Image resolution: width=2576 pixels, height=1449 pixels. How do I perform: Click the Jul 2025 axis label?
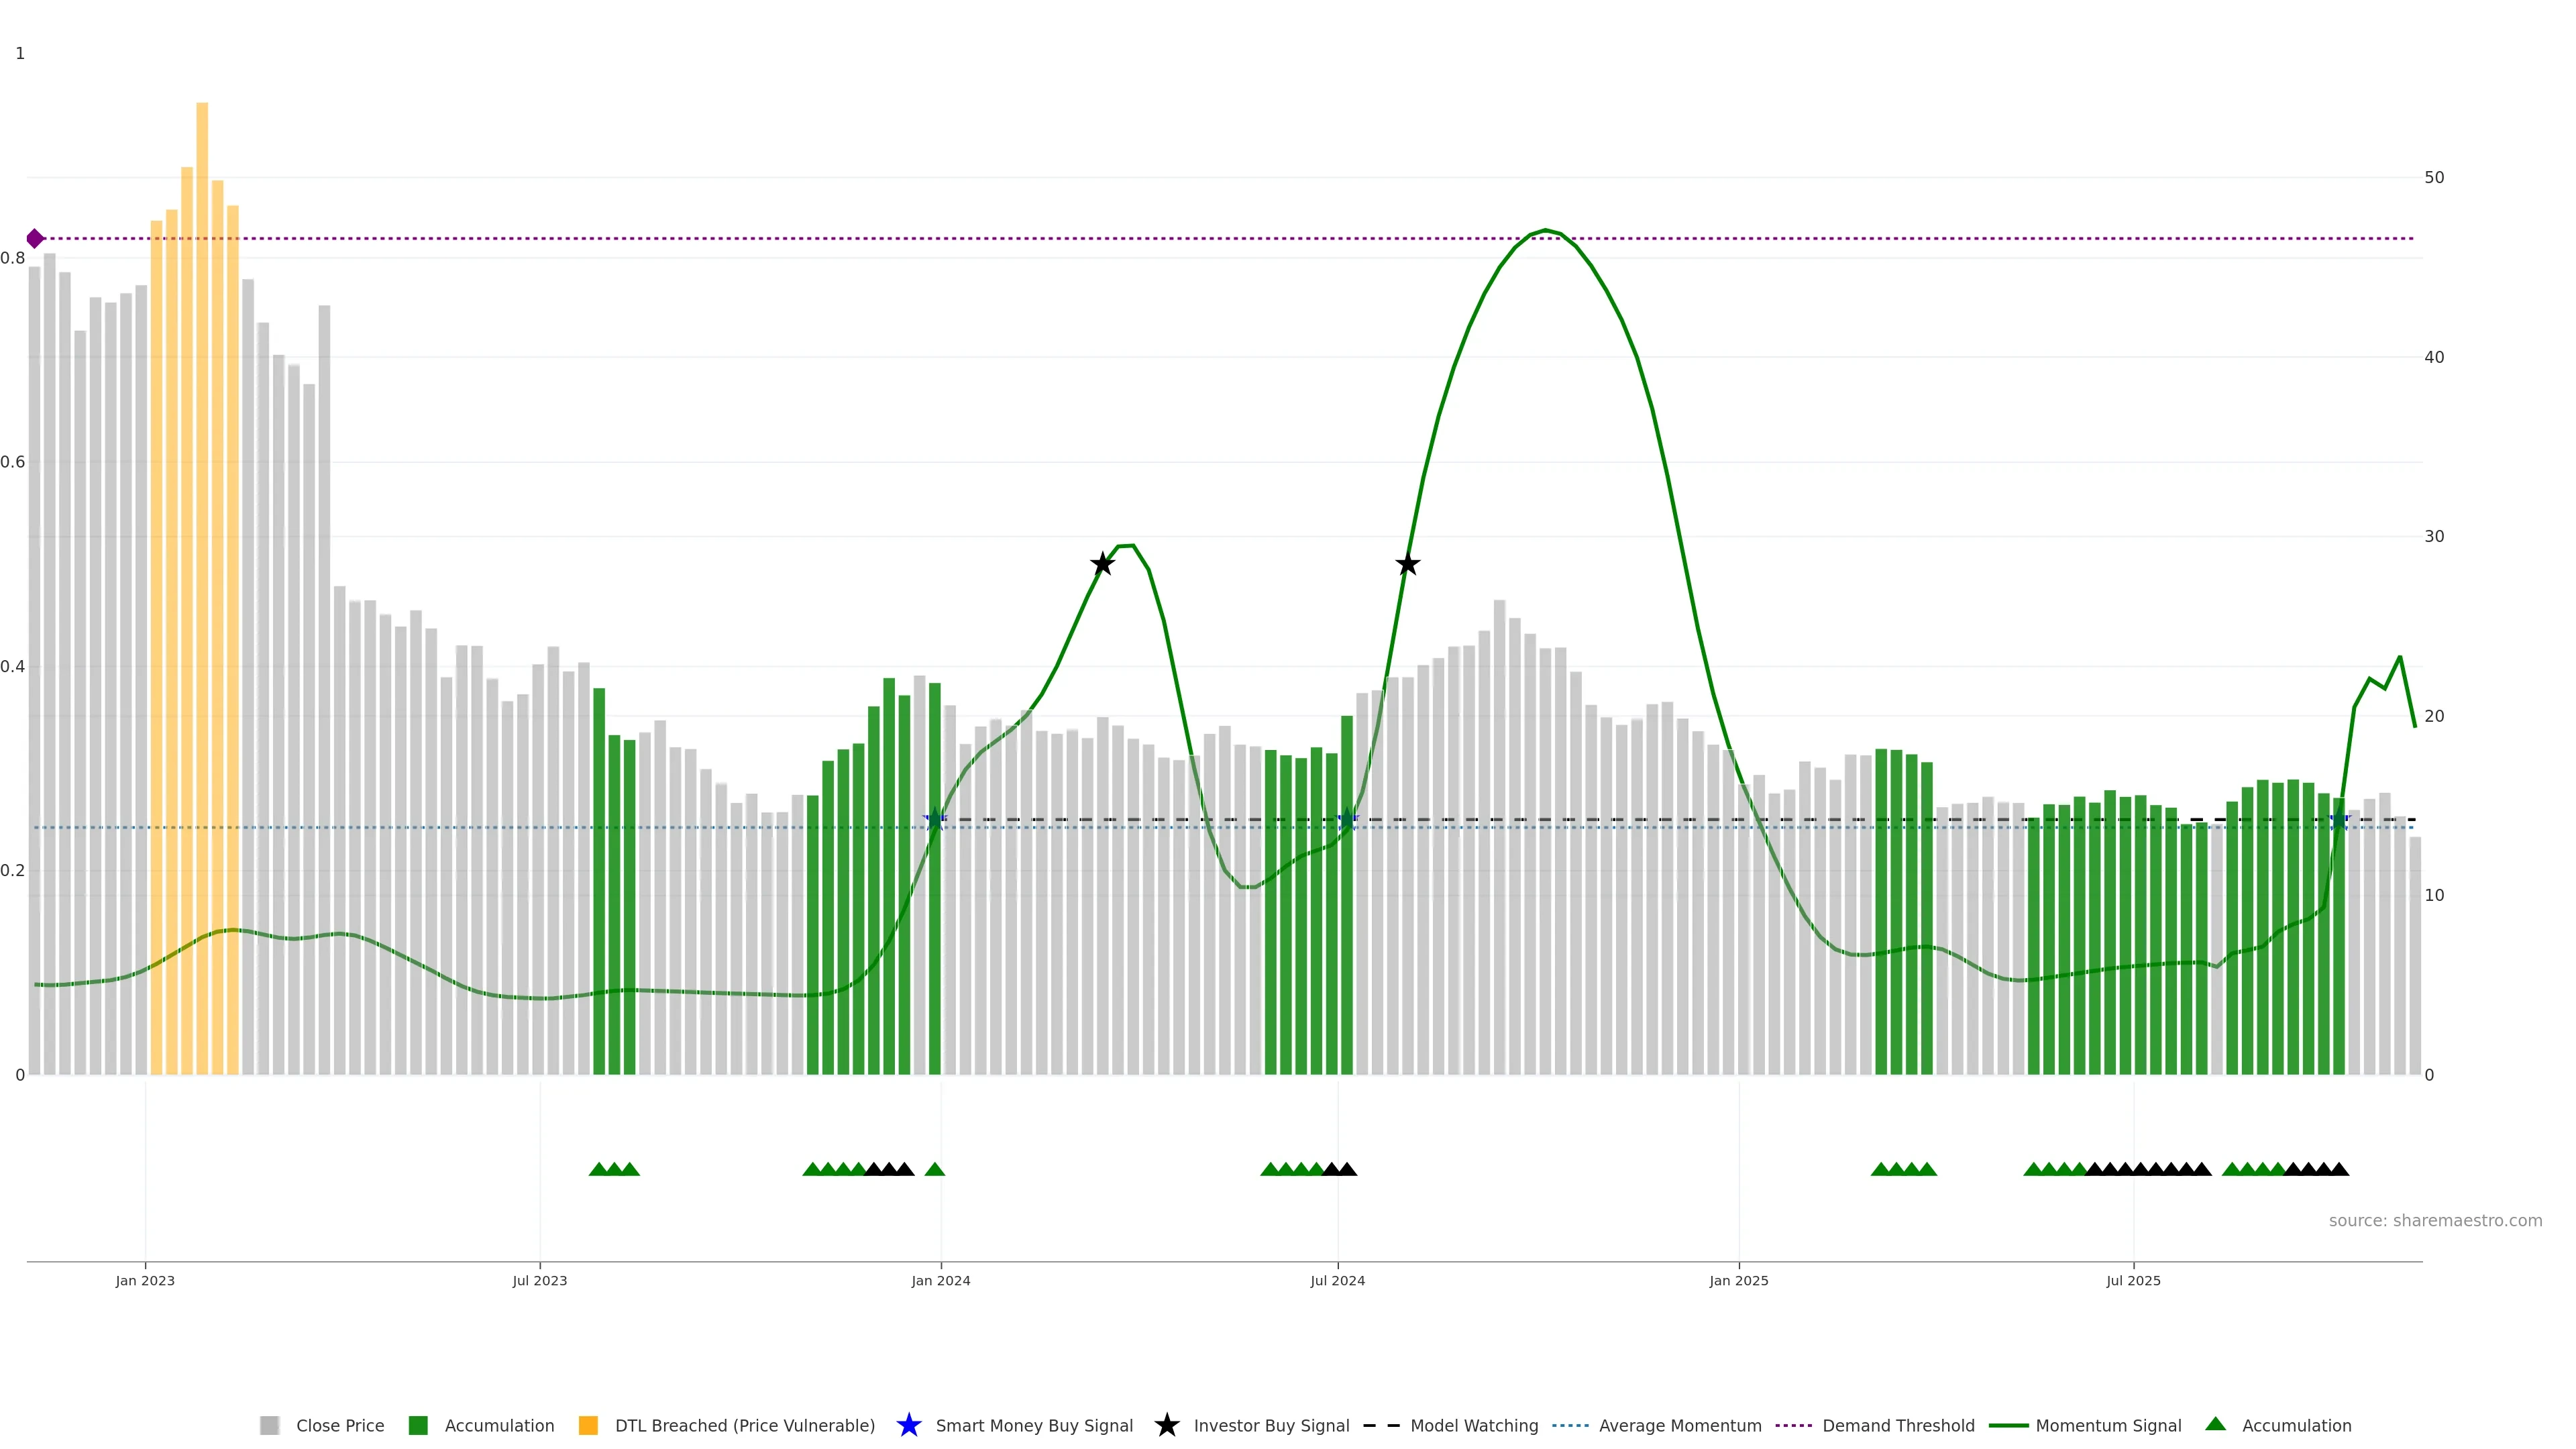[x=2133, y=1280]
